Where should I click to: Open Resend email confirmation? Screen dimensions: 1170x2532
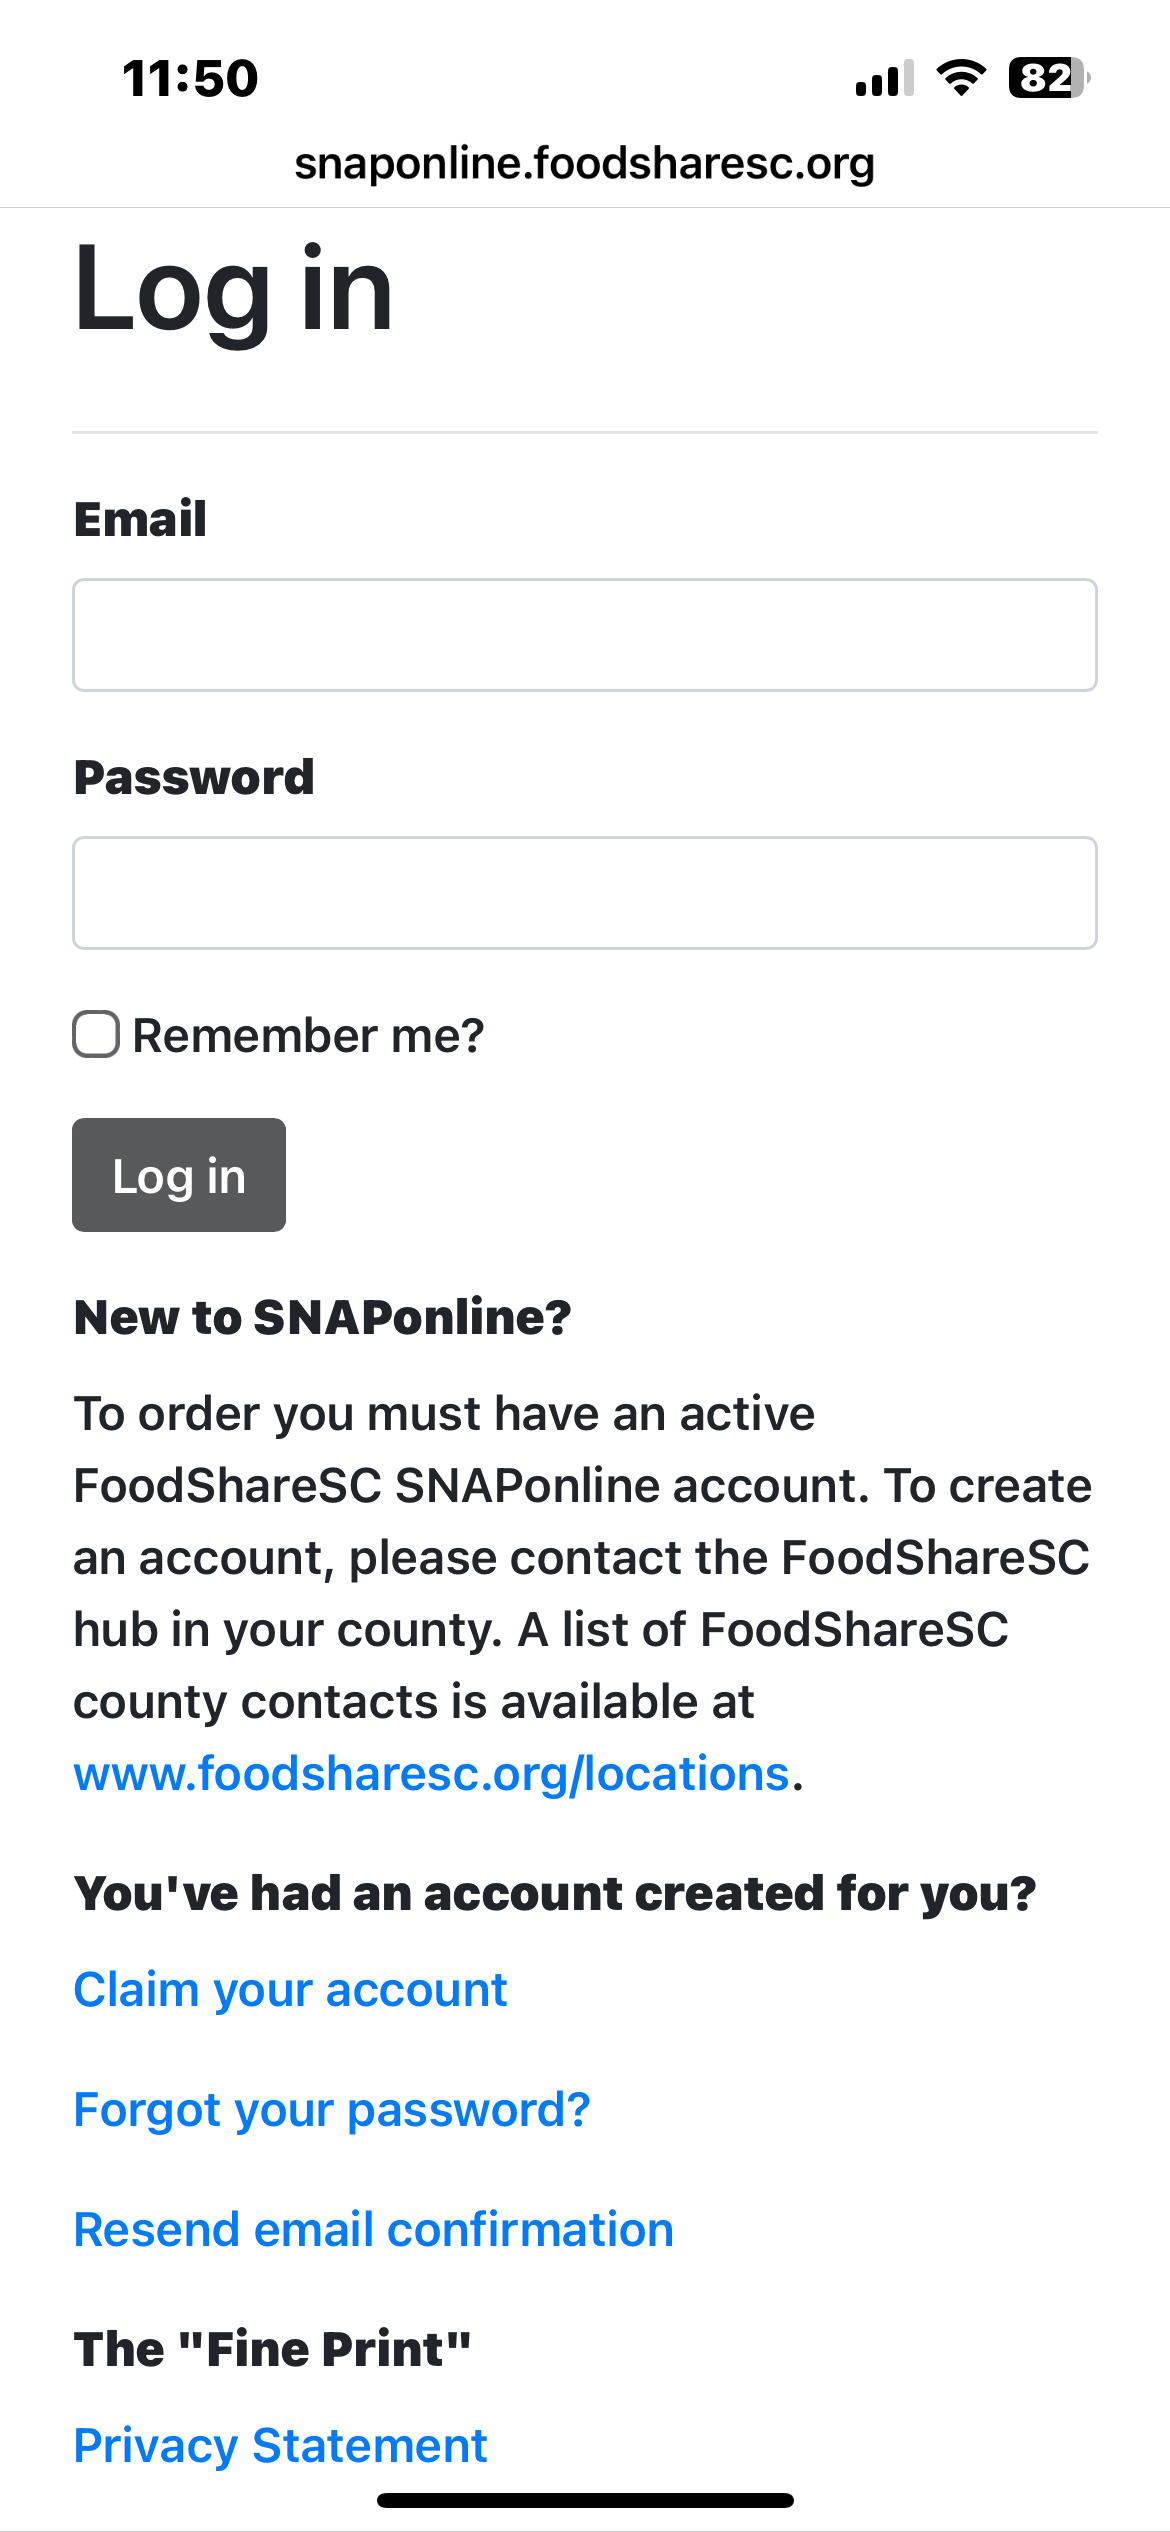pyautogui.click(x=372, y=2228)
